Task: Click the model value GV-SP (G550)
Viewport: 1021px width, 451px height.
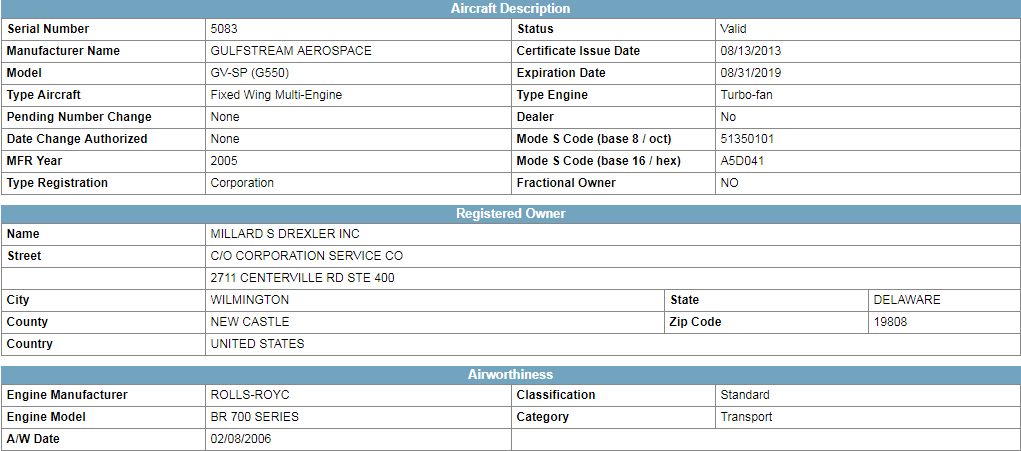Action: coord(250,73)
